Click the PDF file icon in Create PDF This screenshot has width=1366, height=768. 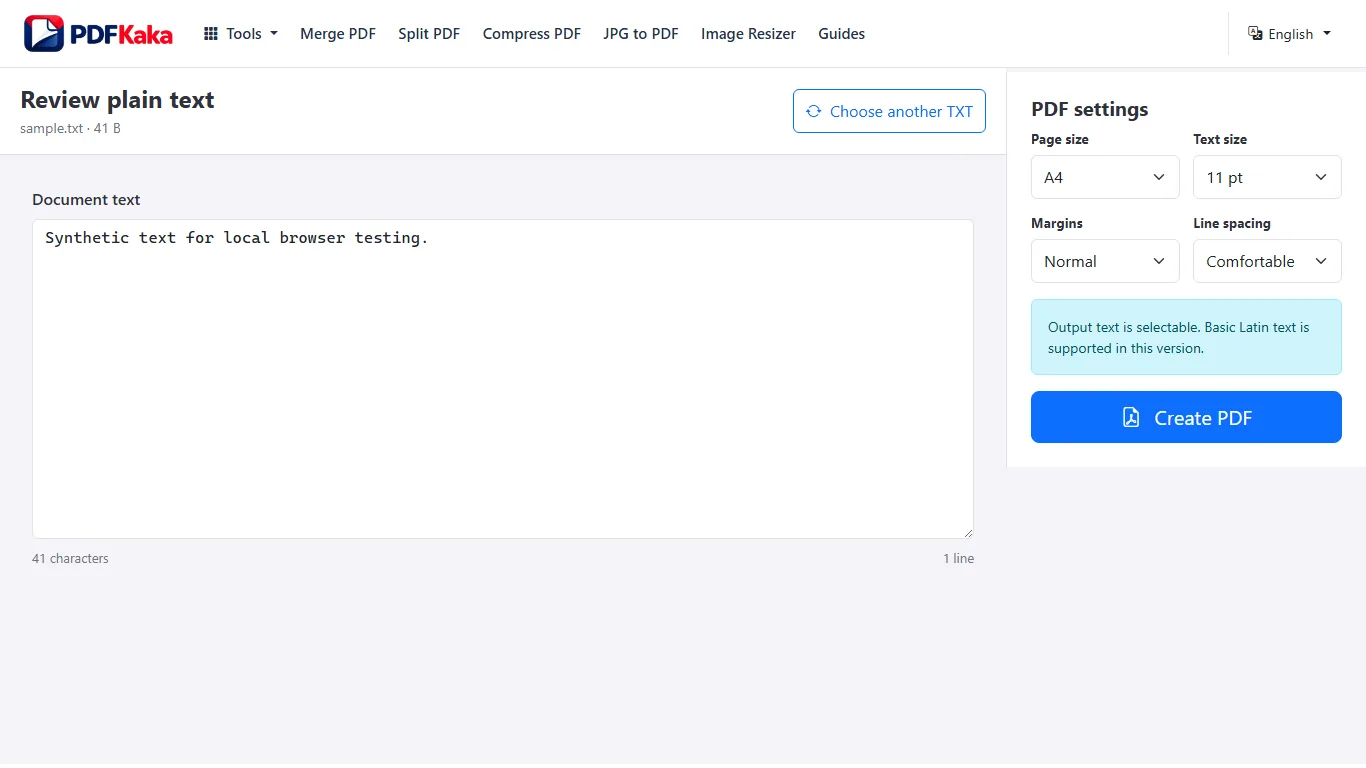click(x=1131, y=417)
